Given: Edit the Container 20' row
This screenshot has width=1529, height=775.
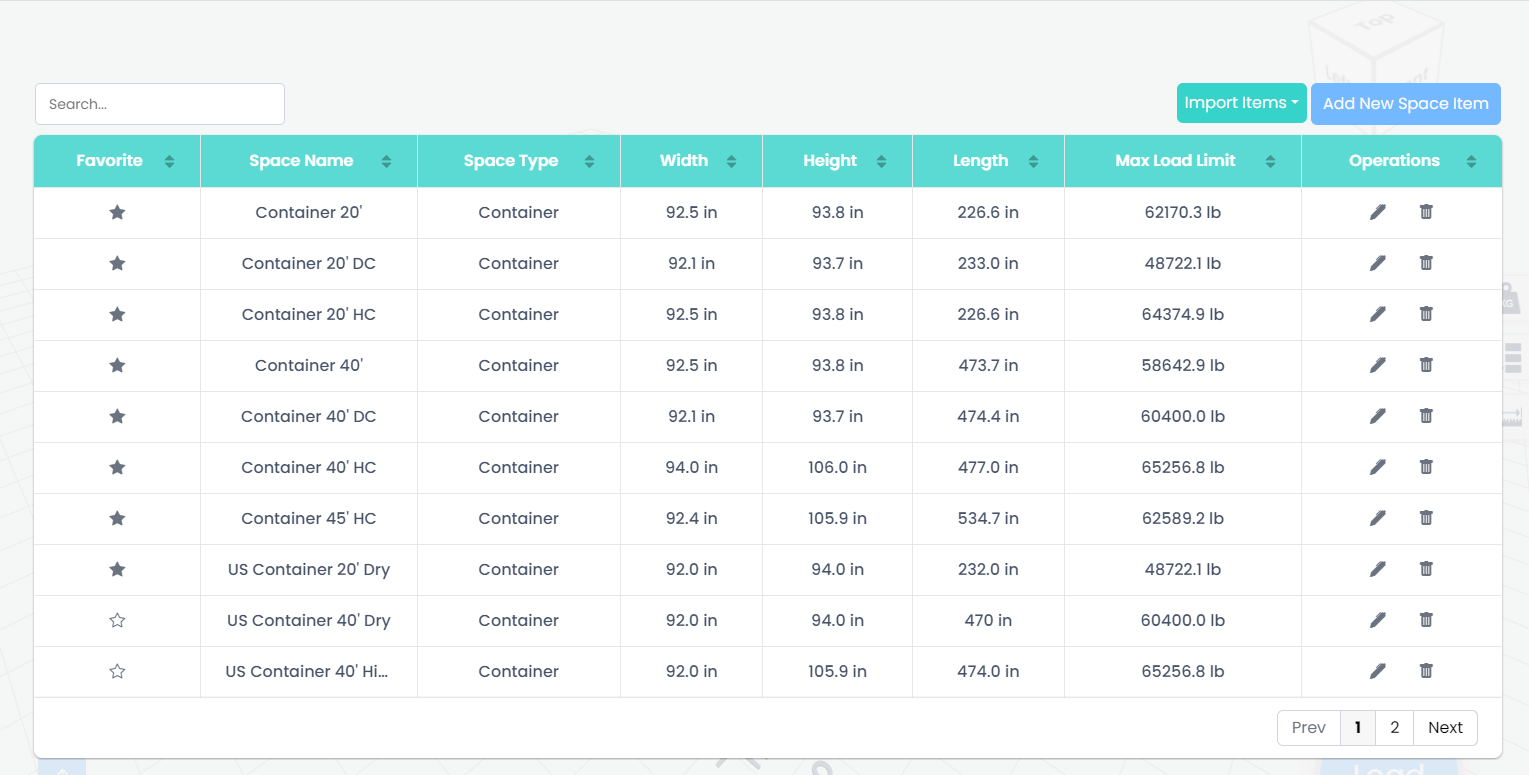Looking at the screenshot, I should pos(1378,212).
